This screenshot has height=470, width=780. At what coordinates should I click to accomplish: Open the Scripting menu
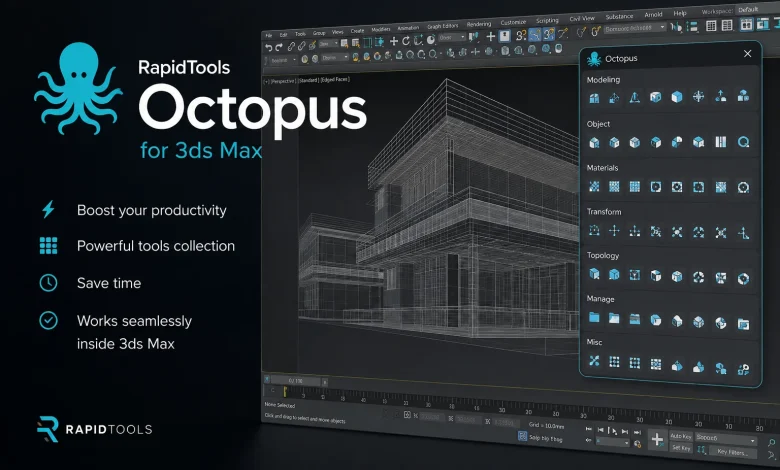click(x=547, y=20)
